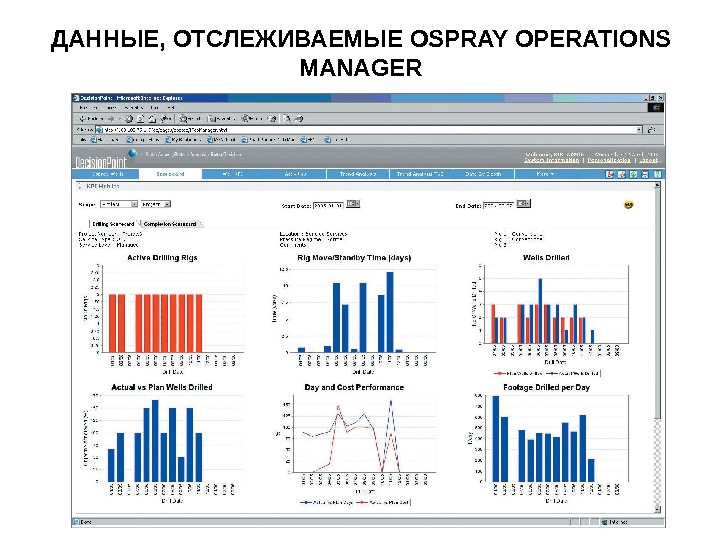The height and width of the screenshot is (540, 720).
Task: Click in the End Date field
Action: point(498,205)
